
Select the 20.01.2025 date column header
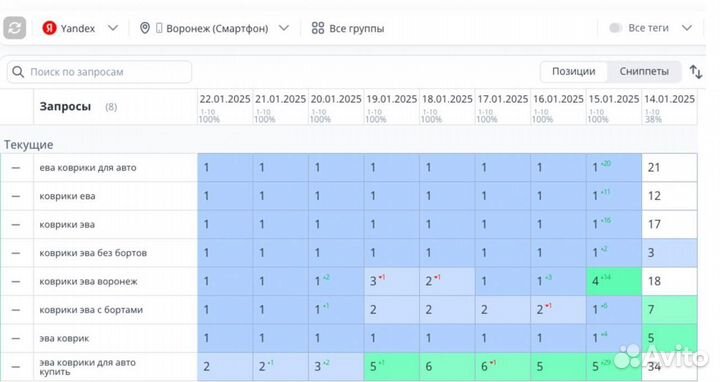tap(336, 107)
